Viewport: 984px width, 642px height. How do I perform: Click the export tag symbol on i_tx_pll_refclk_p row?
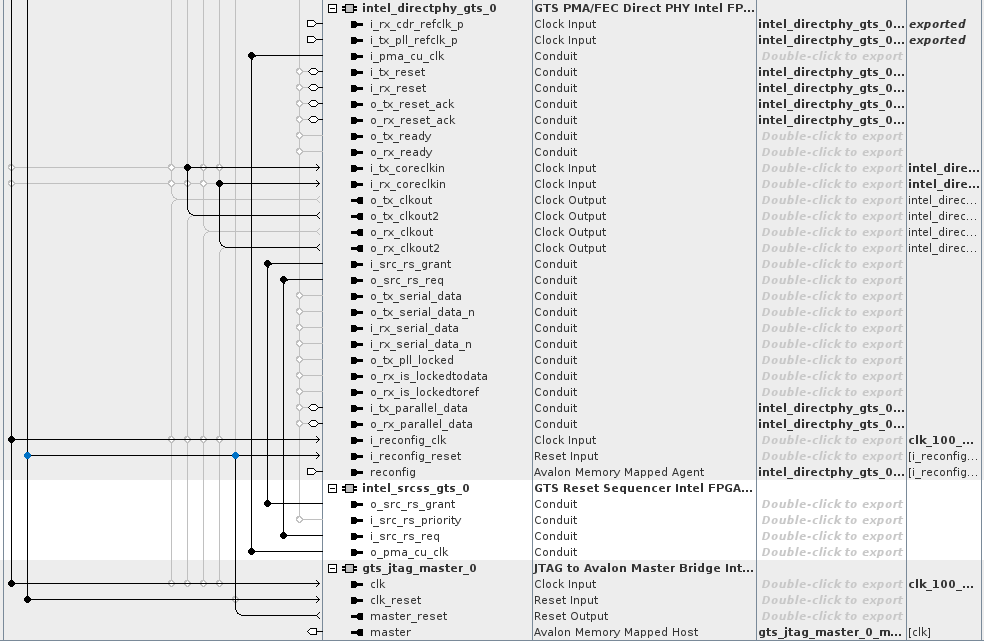(314, 40)
